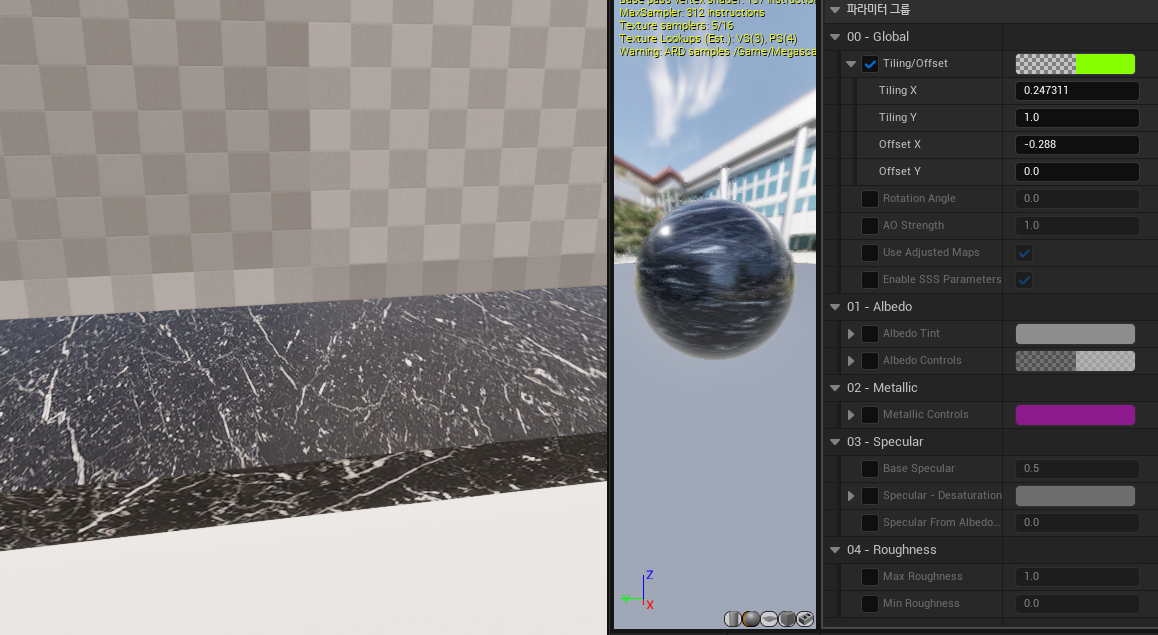Collapse the 00 - Global group
This screenshot has height=635, width=1158.
(835, 37)
